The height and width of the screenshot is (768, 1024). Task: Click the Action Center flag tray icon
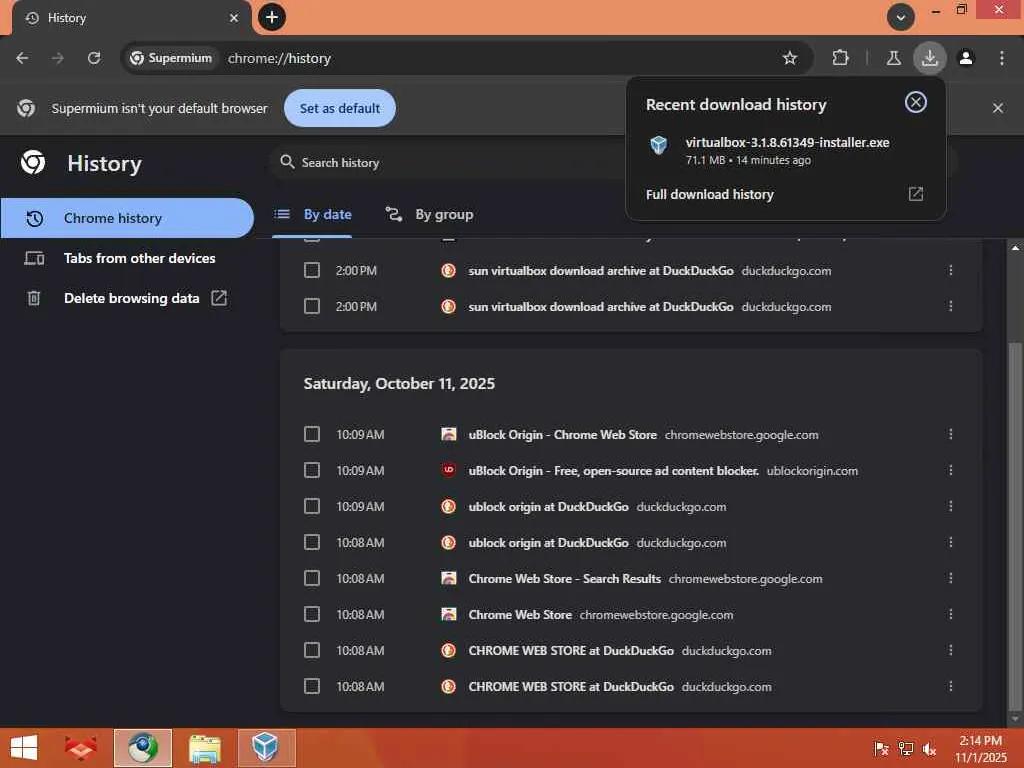(x=881, y=749)
